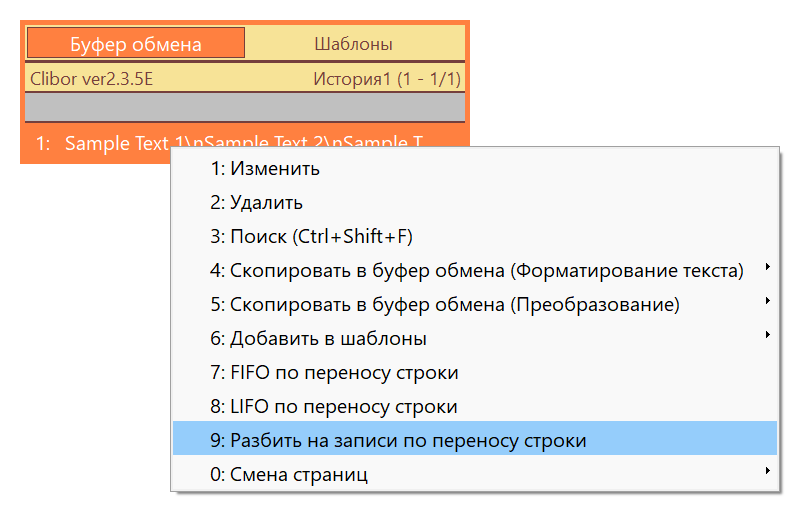This screenshot has height=512, width=801.
Task: Expand the Преобразование submenu arrow
Action: (767, 300)
